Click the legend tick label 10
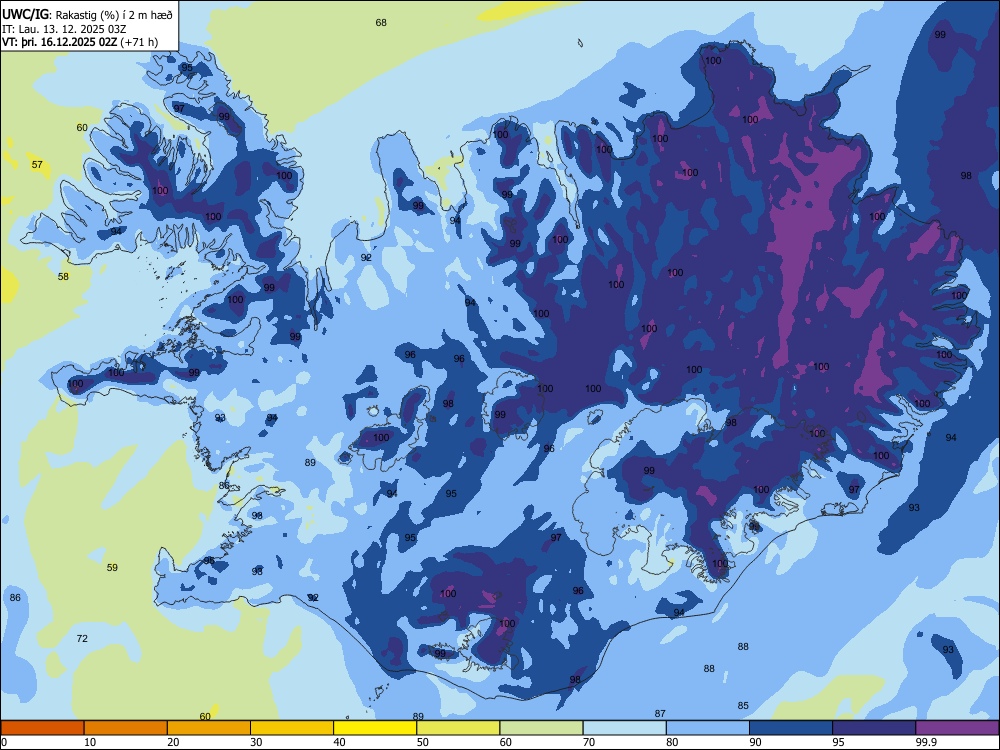This screenshot has height=750, width=1000. (x=90, y=742)
